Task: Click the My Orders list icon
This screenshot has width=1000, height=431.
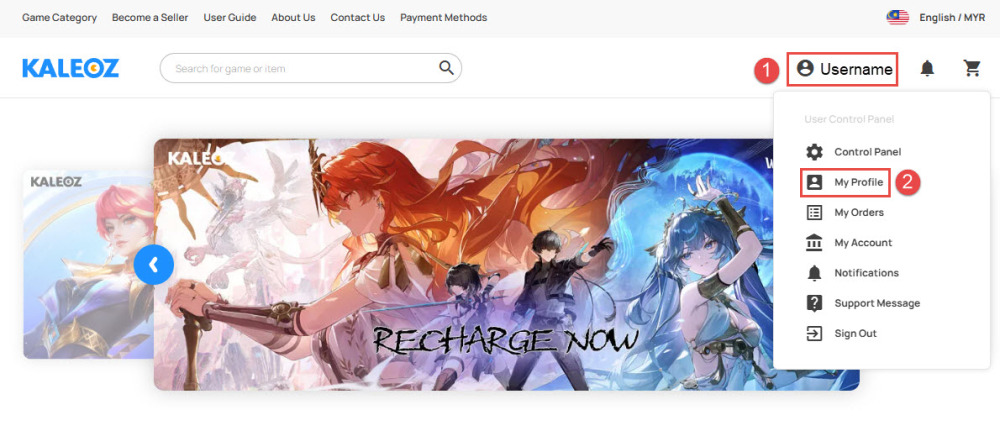Action: tap(814, 212)
